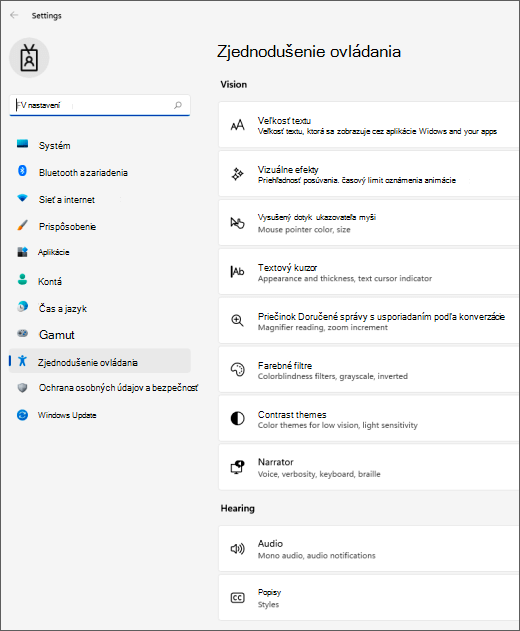Open Farebné filtre settings
Image resolution: width=520 pixels, height=631 pixels.
pos(369,369)
